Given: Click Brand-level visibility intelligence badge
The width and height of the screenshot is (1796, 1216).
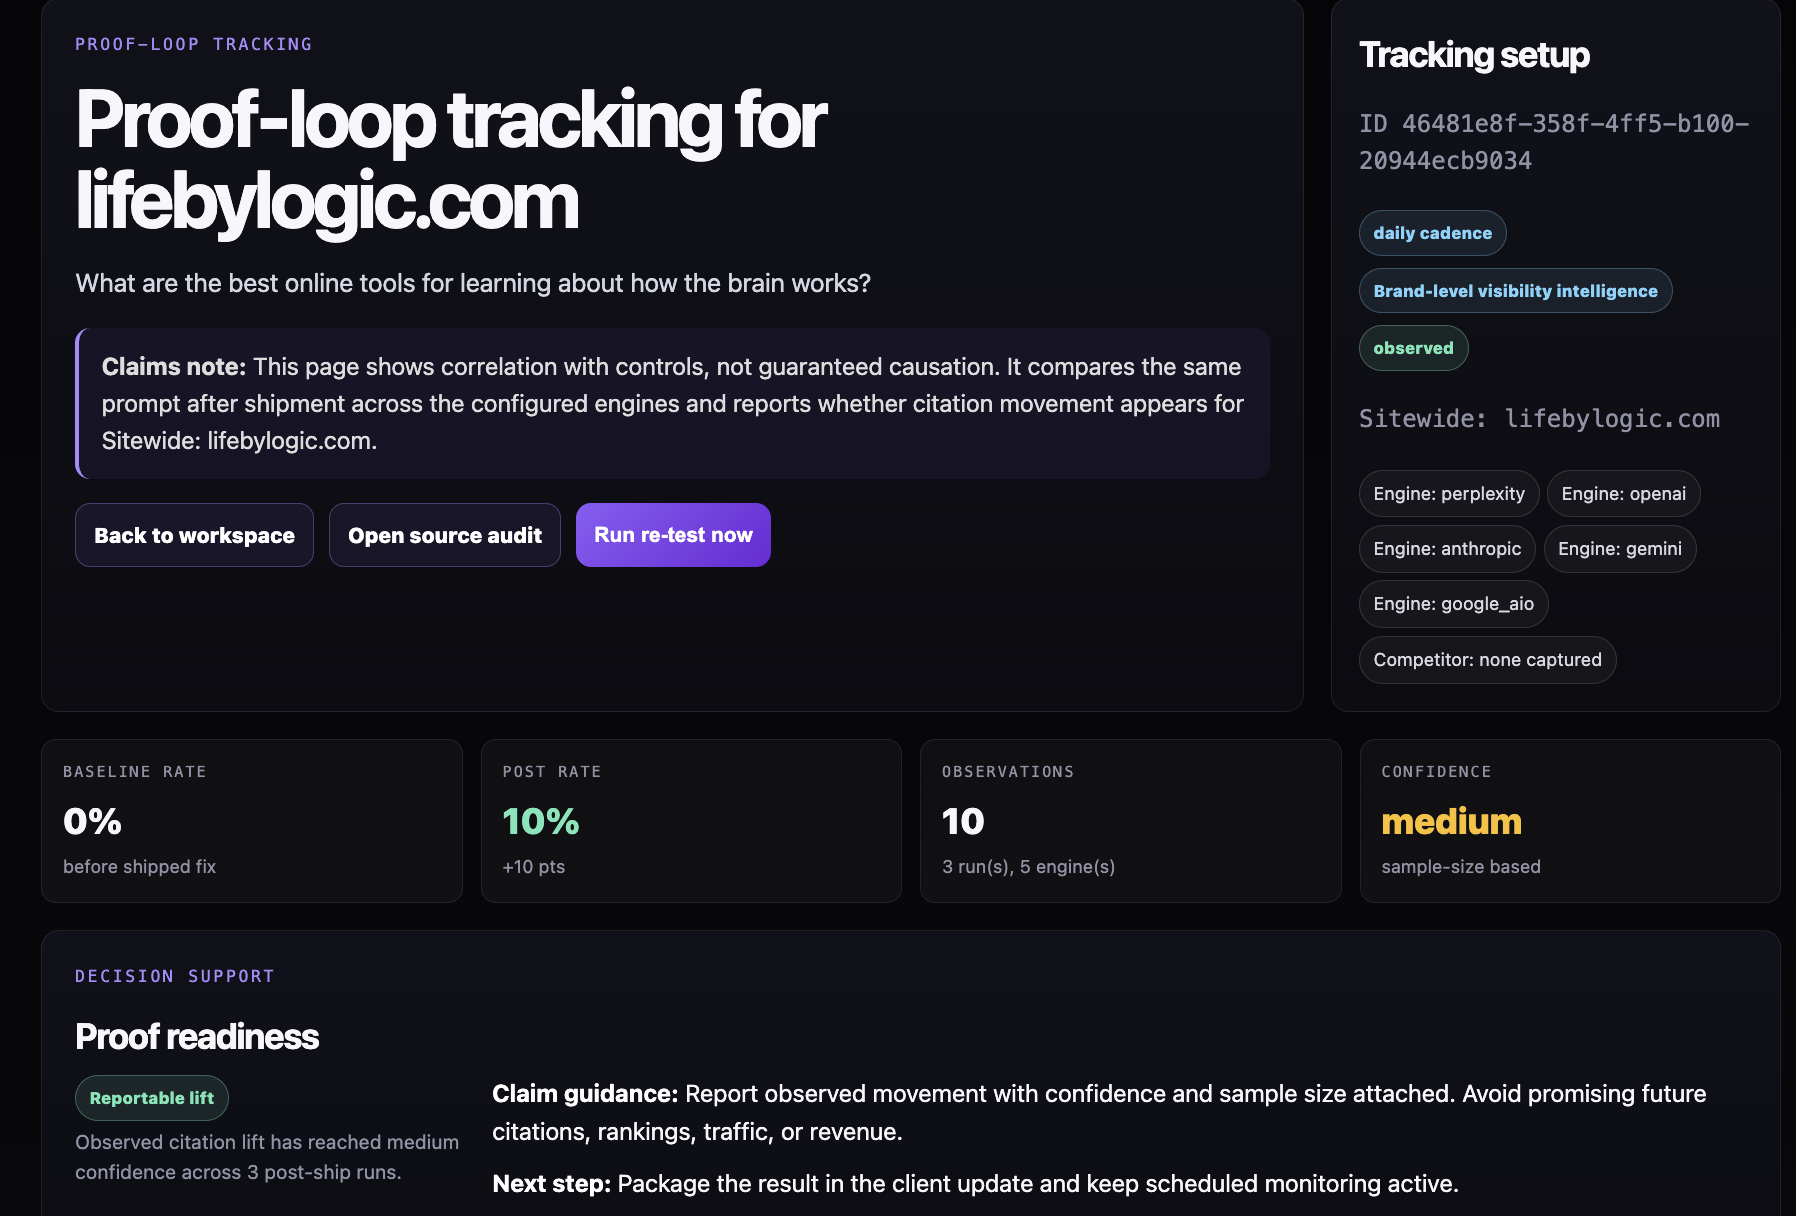Looking at the screenshot, I should [x=1515, y=291].
